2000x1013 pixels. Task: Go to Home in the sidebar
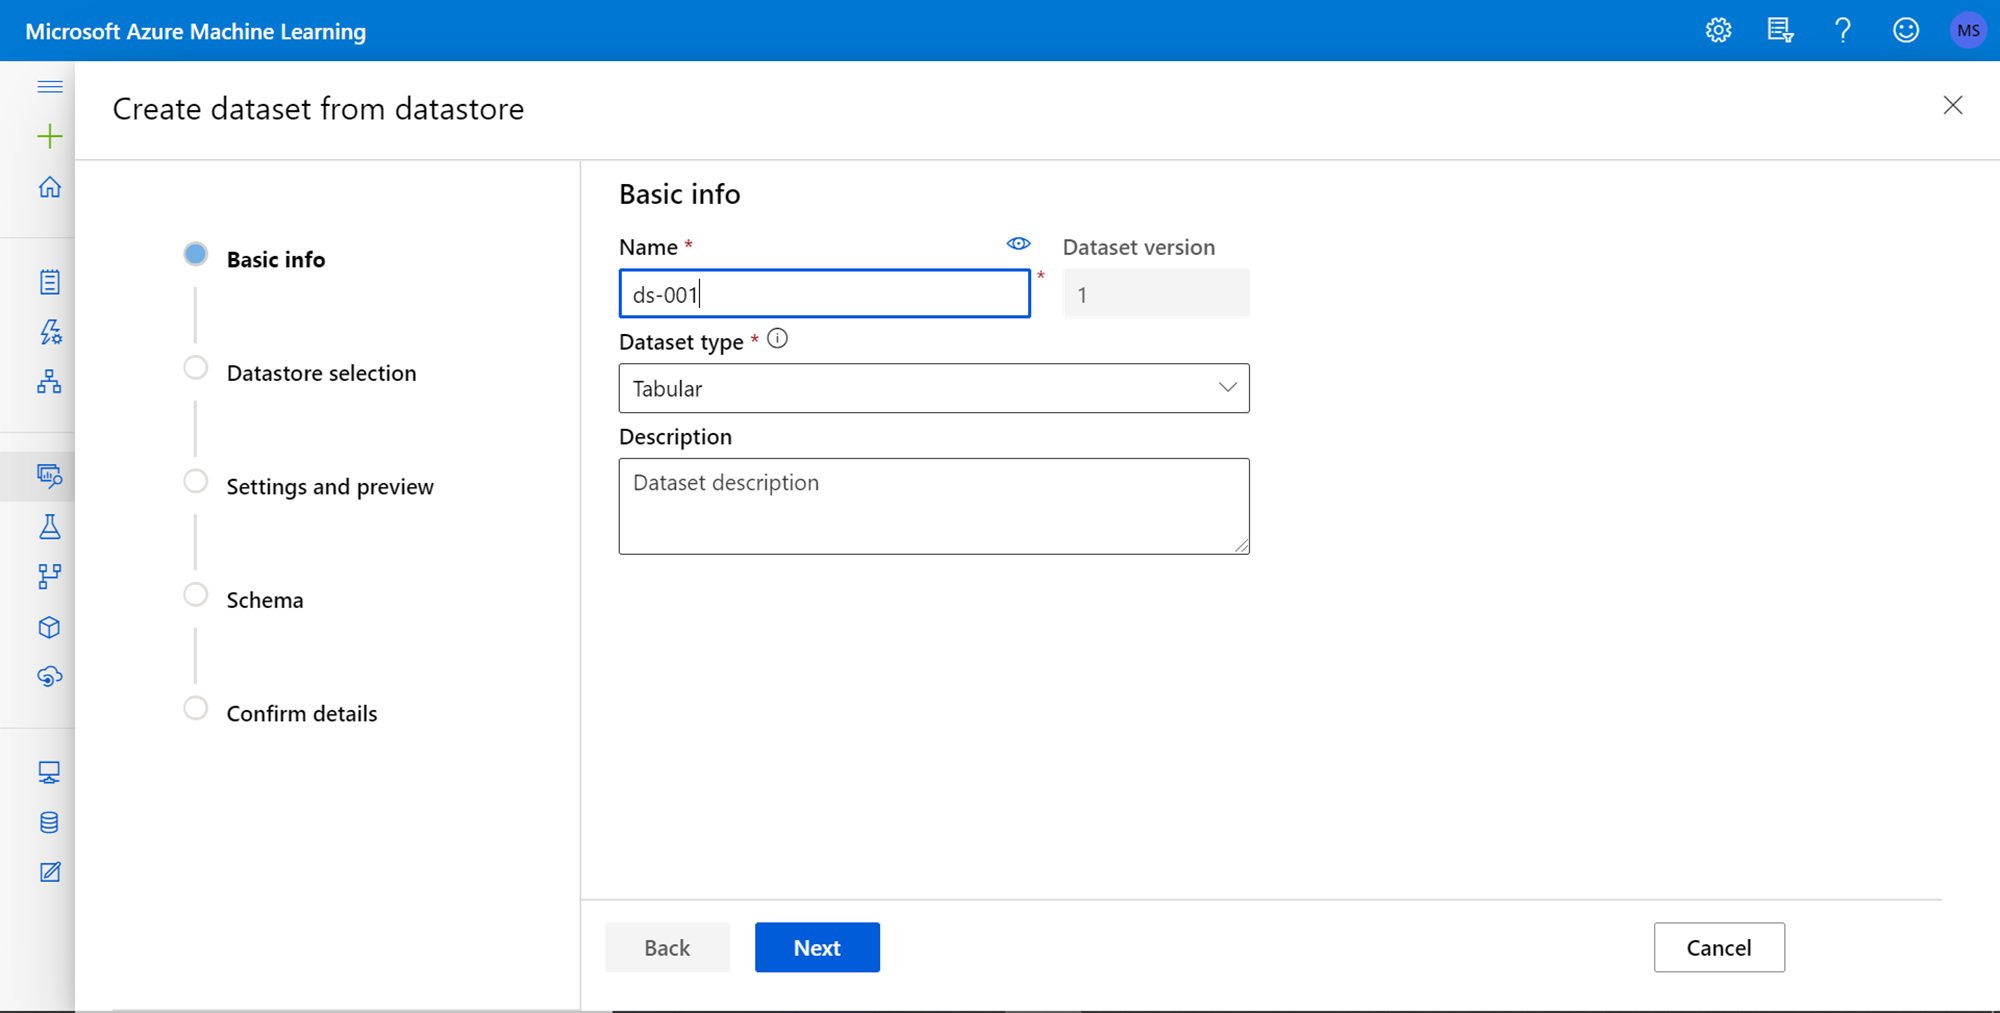point(49,187)
